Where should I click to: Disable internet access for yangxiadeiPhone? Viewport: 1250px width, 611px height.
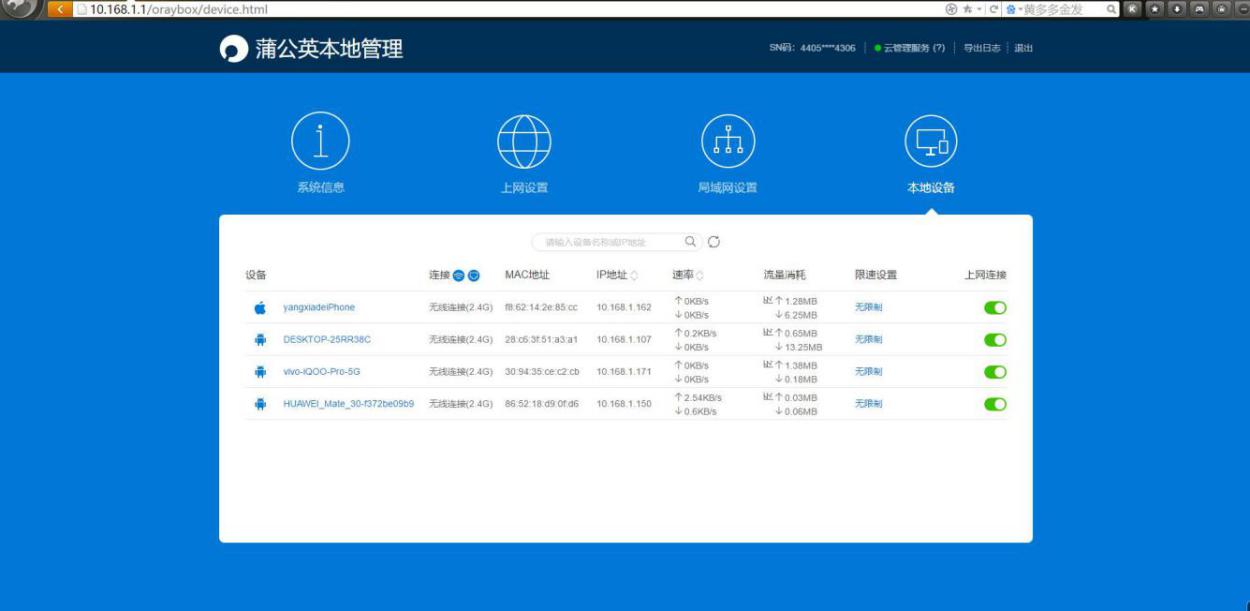coord(995,307)
